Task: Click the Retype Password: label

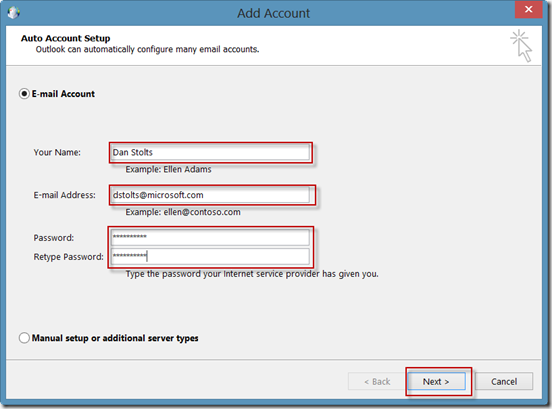Action: click(x=69, y=257)
